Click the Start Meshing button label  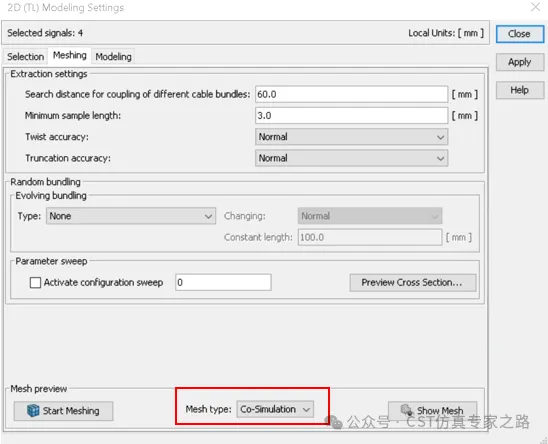coord(71,411)
